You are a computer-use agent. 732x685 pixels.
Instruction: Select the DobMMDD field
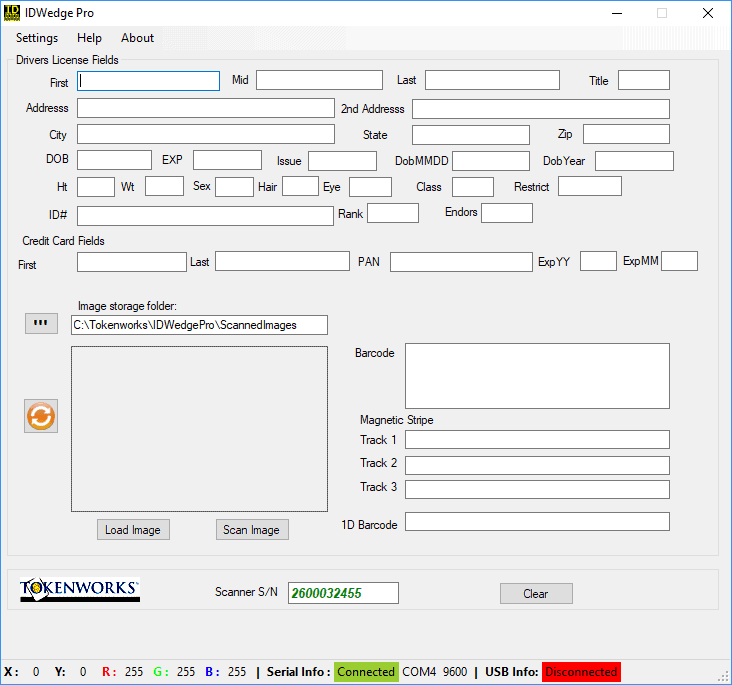click(x=491, y=161)
